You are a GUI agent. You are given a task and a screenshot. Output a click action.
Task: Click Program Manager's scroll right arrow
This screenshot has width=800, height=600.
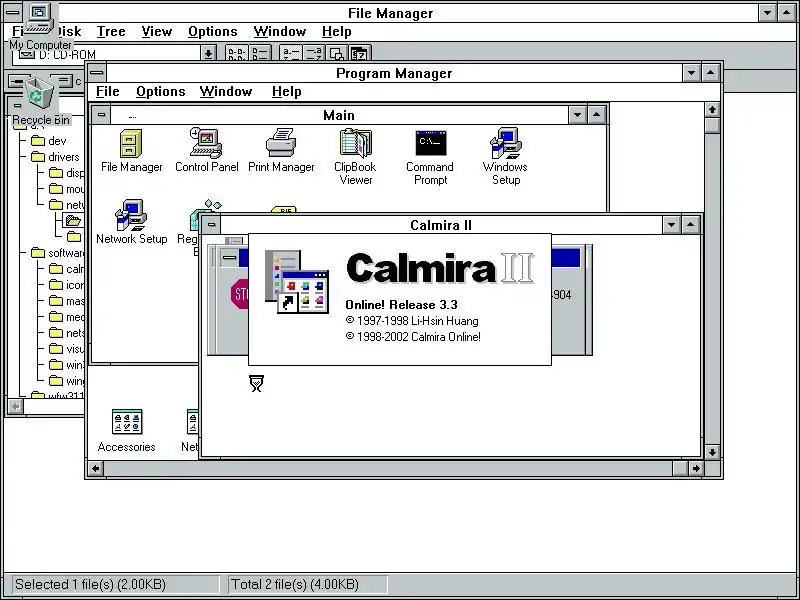[695, 468]
